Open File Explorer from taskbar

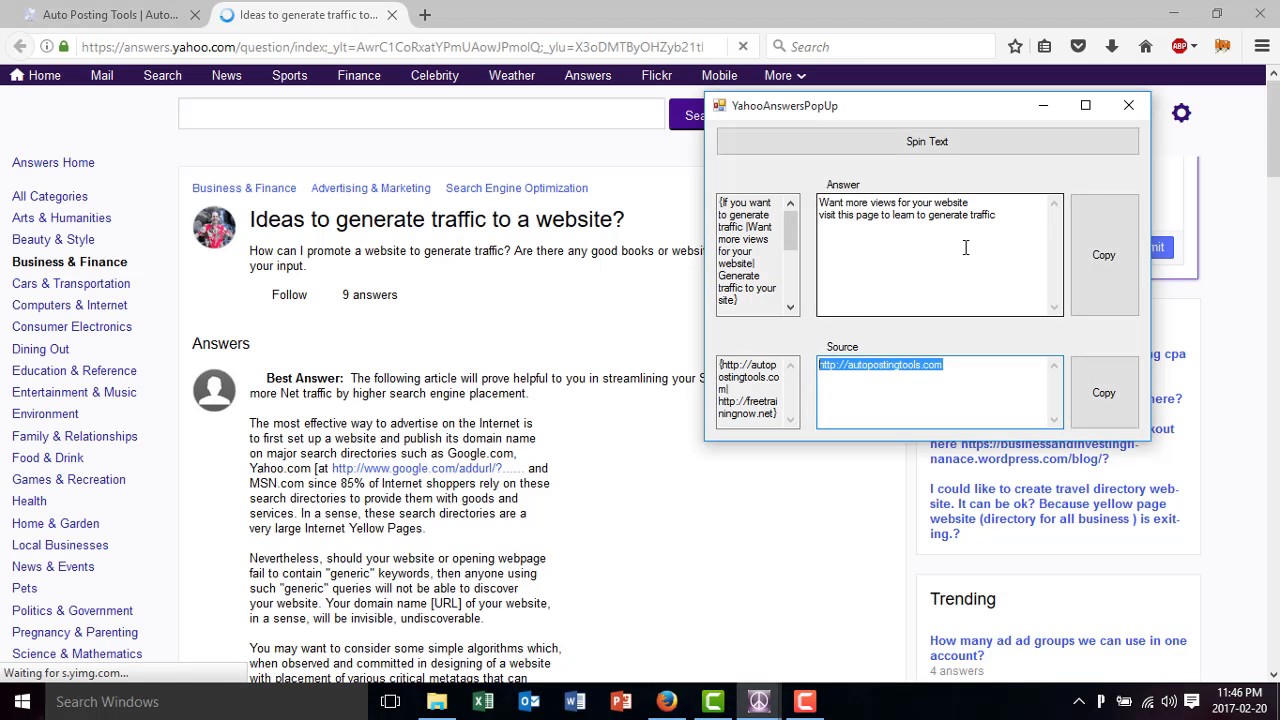click(x=437, y=701)
